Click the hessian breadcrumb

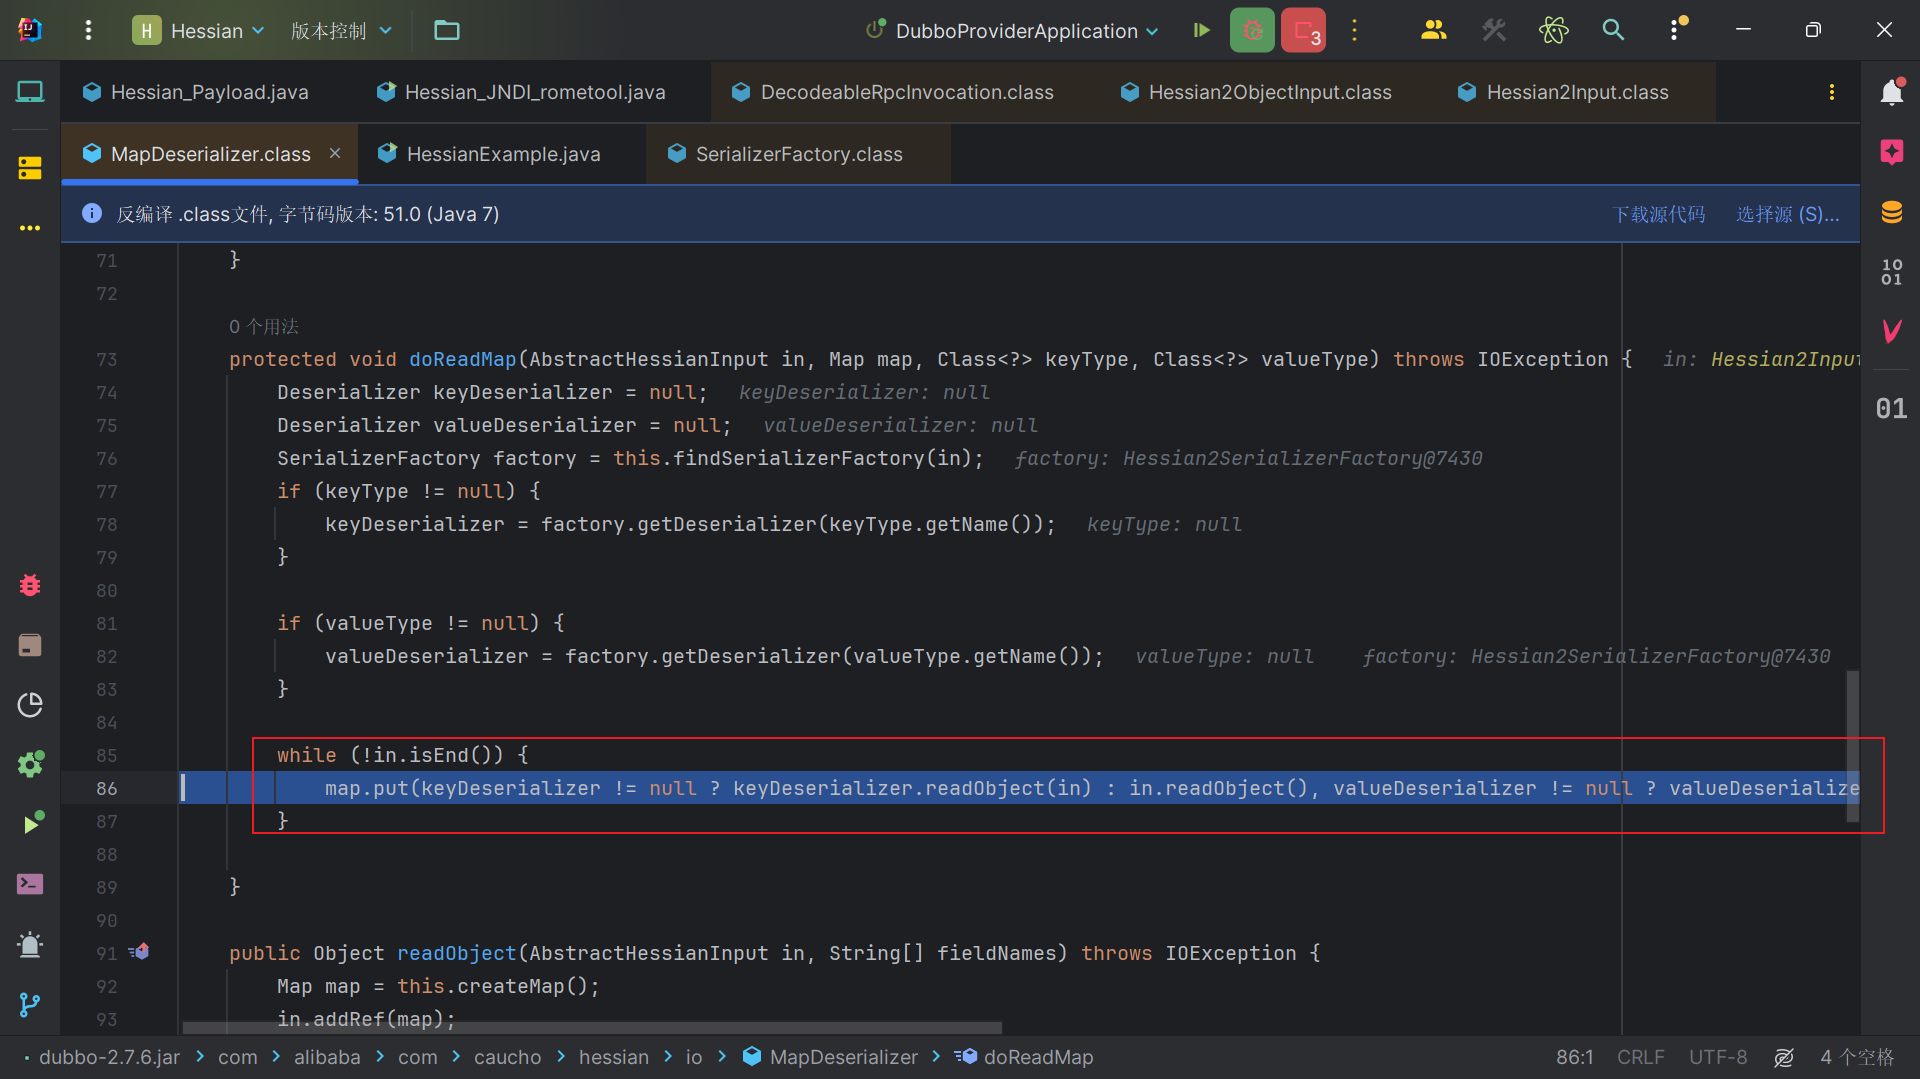613,1057
